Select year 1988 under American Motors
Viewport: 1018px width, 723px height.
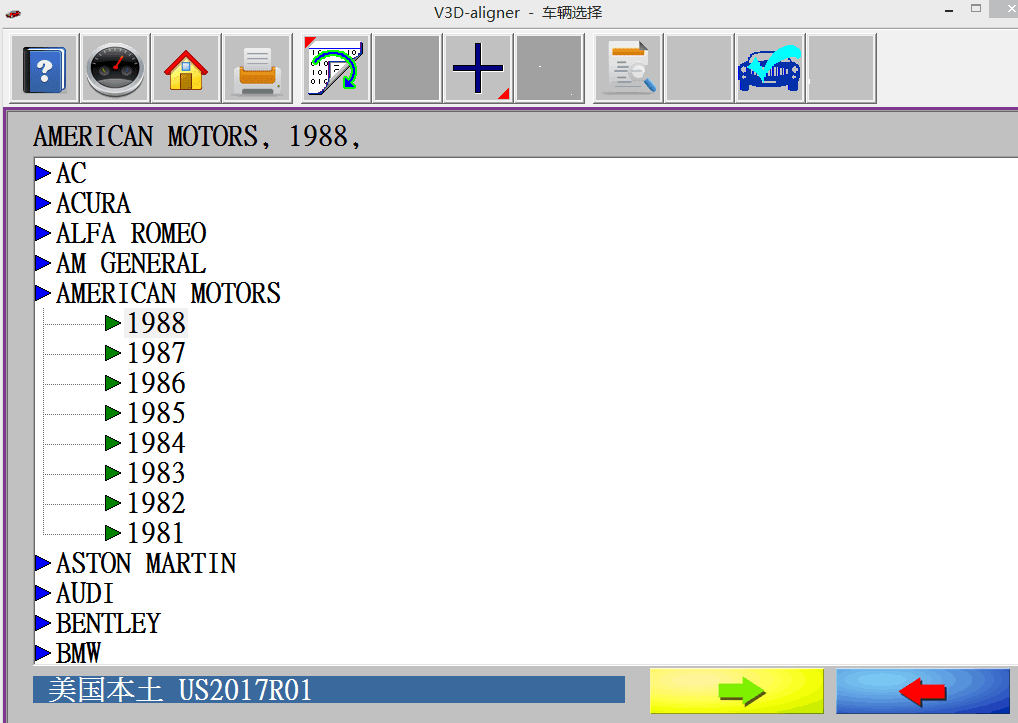pos(156,323)
